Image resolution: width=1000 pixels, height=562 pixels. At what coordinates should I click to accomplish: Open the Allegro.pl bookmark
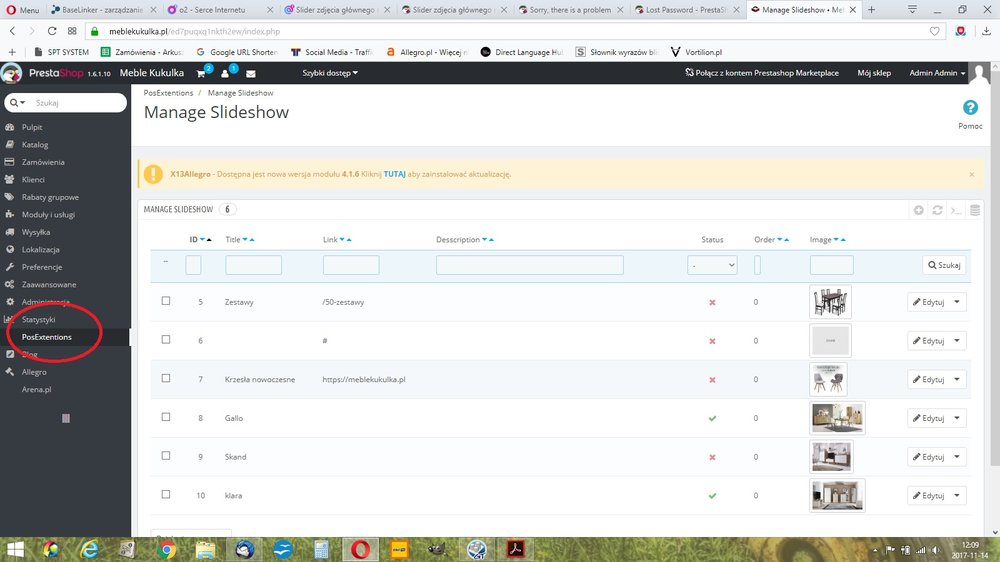pyautogui.click(x=427, y=52)
